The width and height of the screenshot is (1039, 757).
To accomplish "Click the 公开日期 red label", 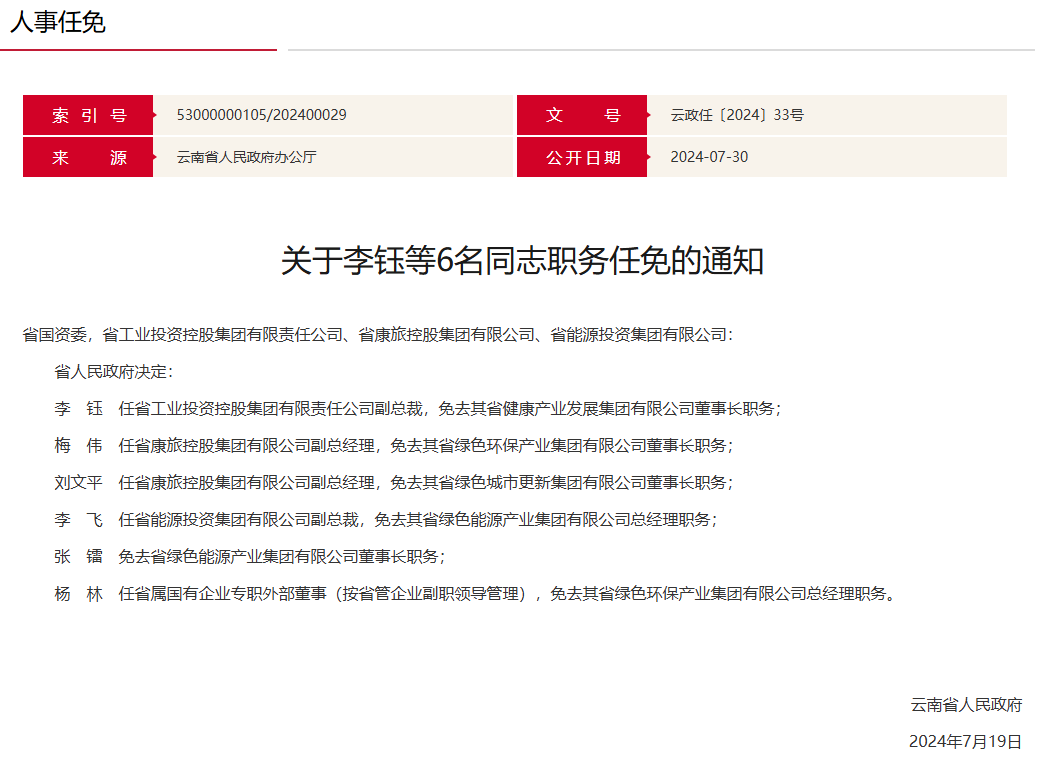I will click(582, 157).
